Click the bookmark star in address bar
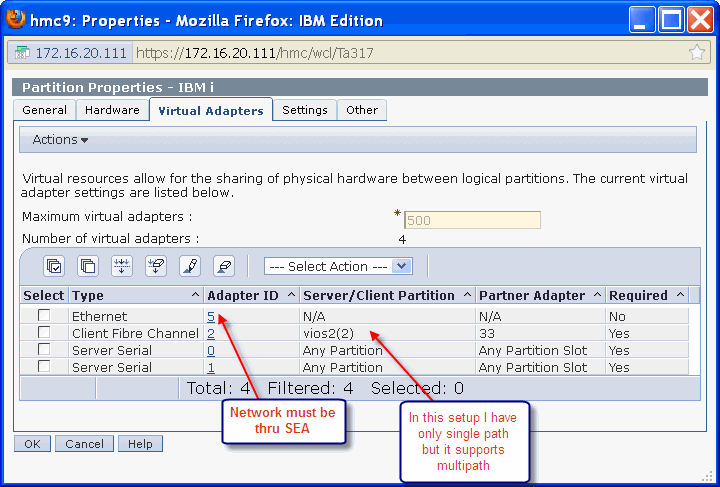The height and width of the screenshot is (487, 720). coord(696,53)
